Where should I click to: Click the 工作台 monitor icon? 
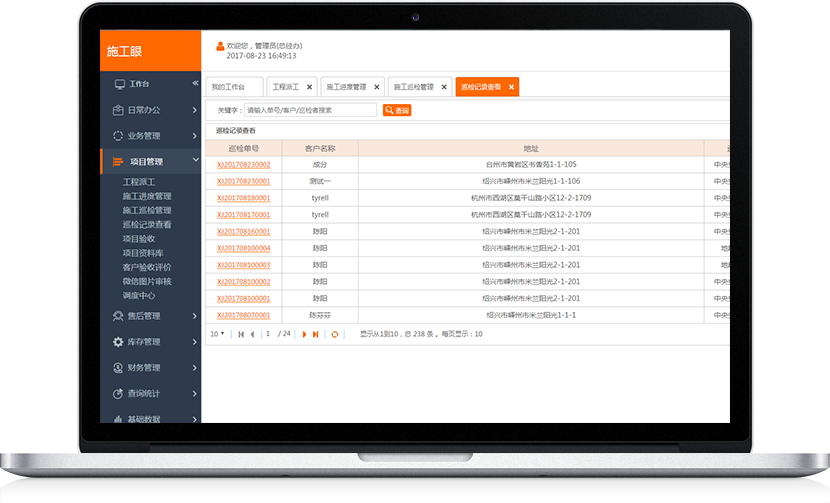click(x=119, y=84)
